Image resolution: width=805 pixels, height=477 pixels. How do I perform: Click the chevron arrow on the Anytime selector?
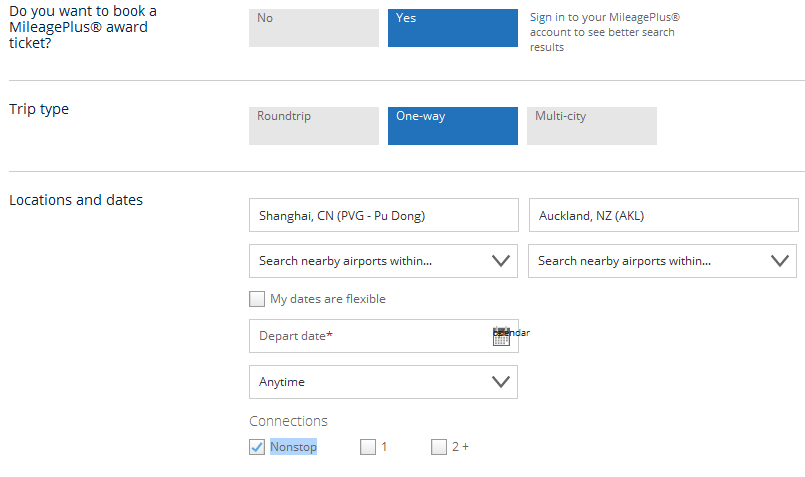point(501,382)
